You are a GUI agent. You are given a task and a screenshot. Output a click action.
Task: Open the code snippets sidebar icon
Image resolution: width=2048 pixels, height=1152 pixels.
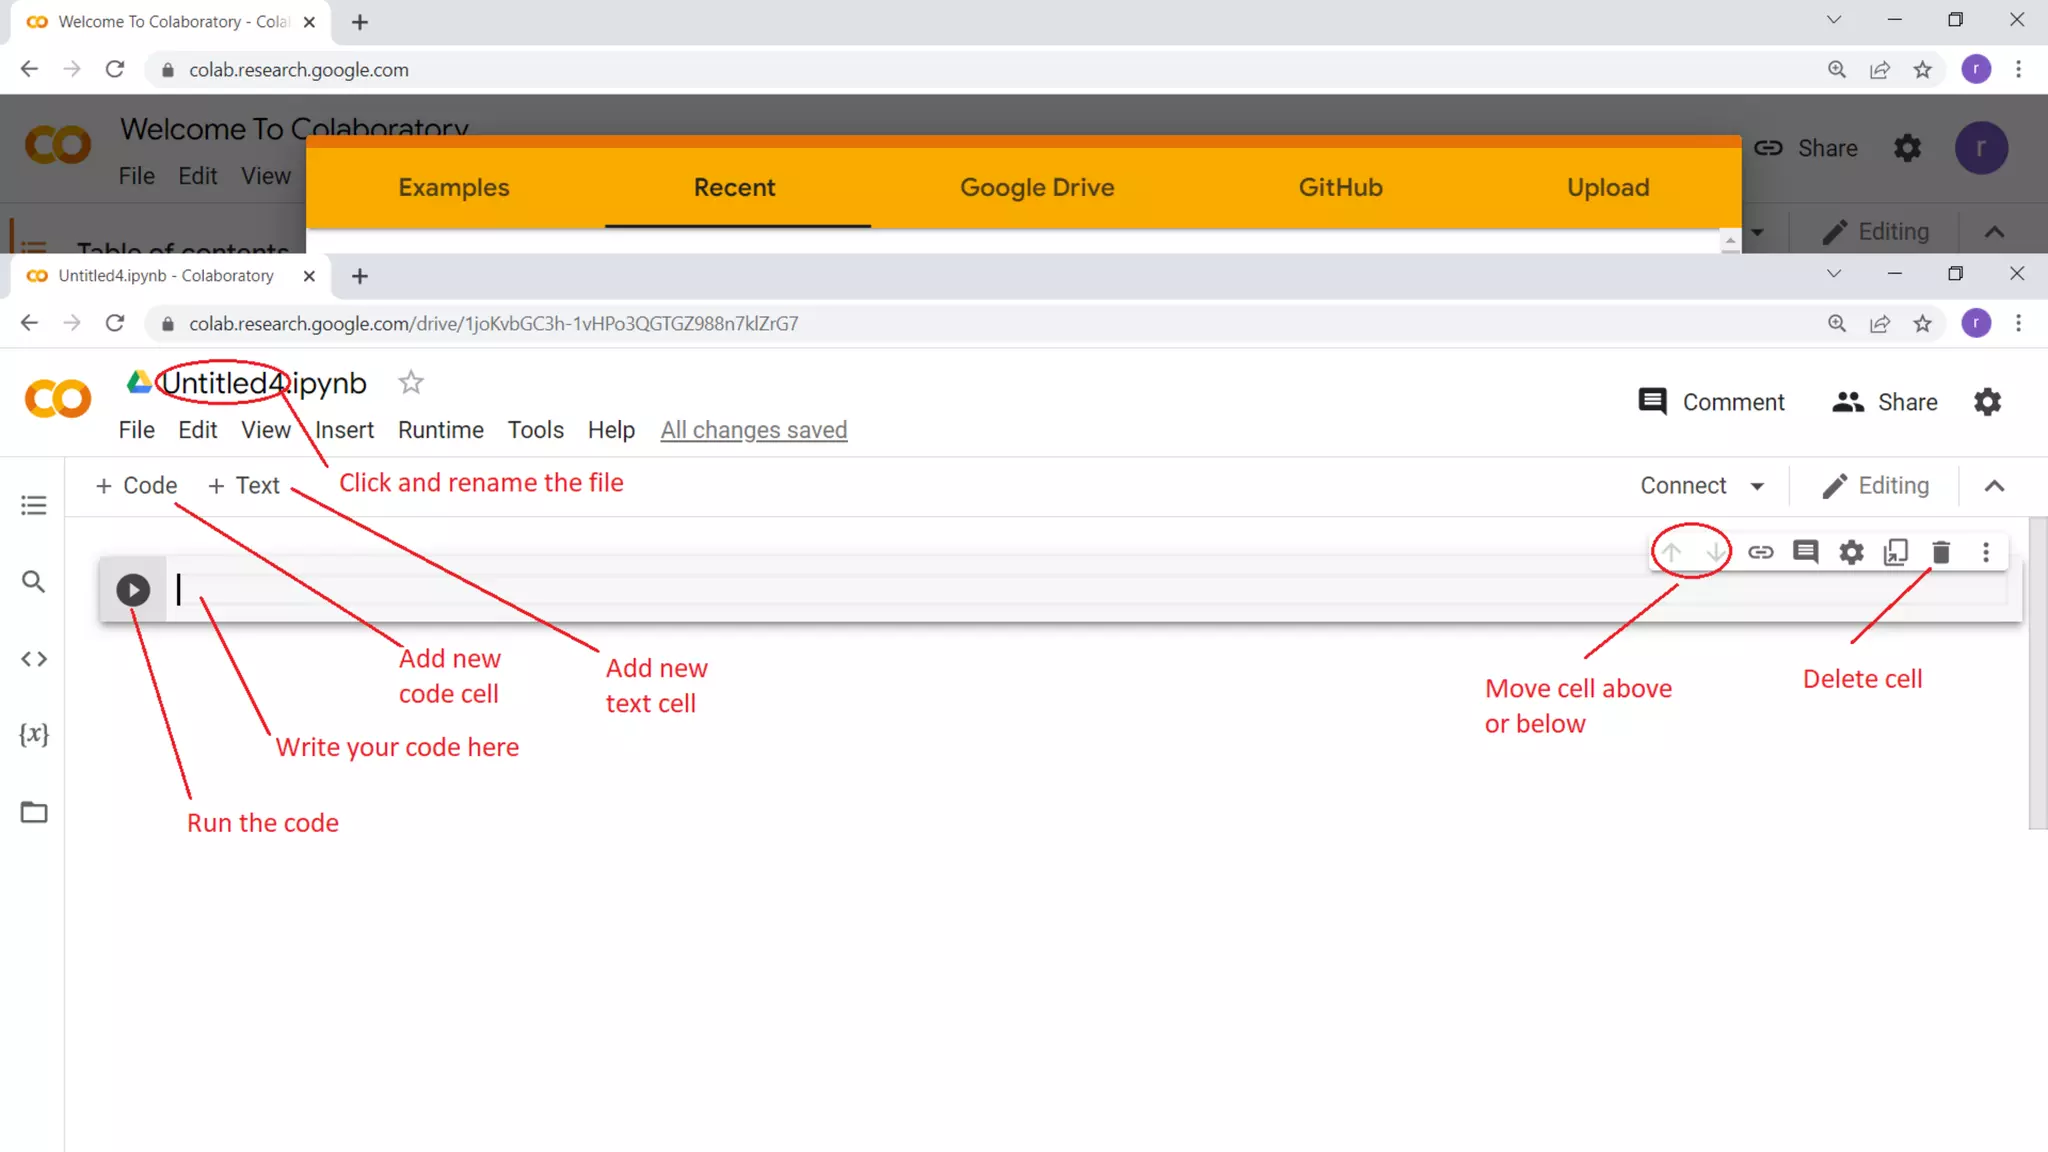pyautogui.click(x=34, y=659)
